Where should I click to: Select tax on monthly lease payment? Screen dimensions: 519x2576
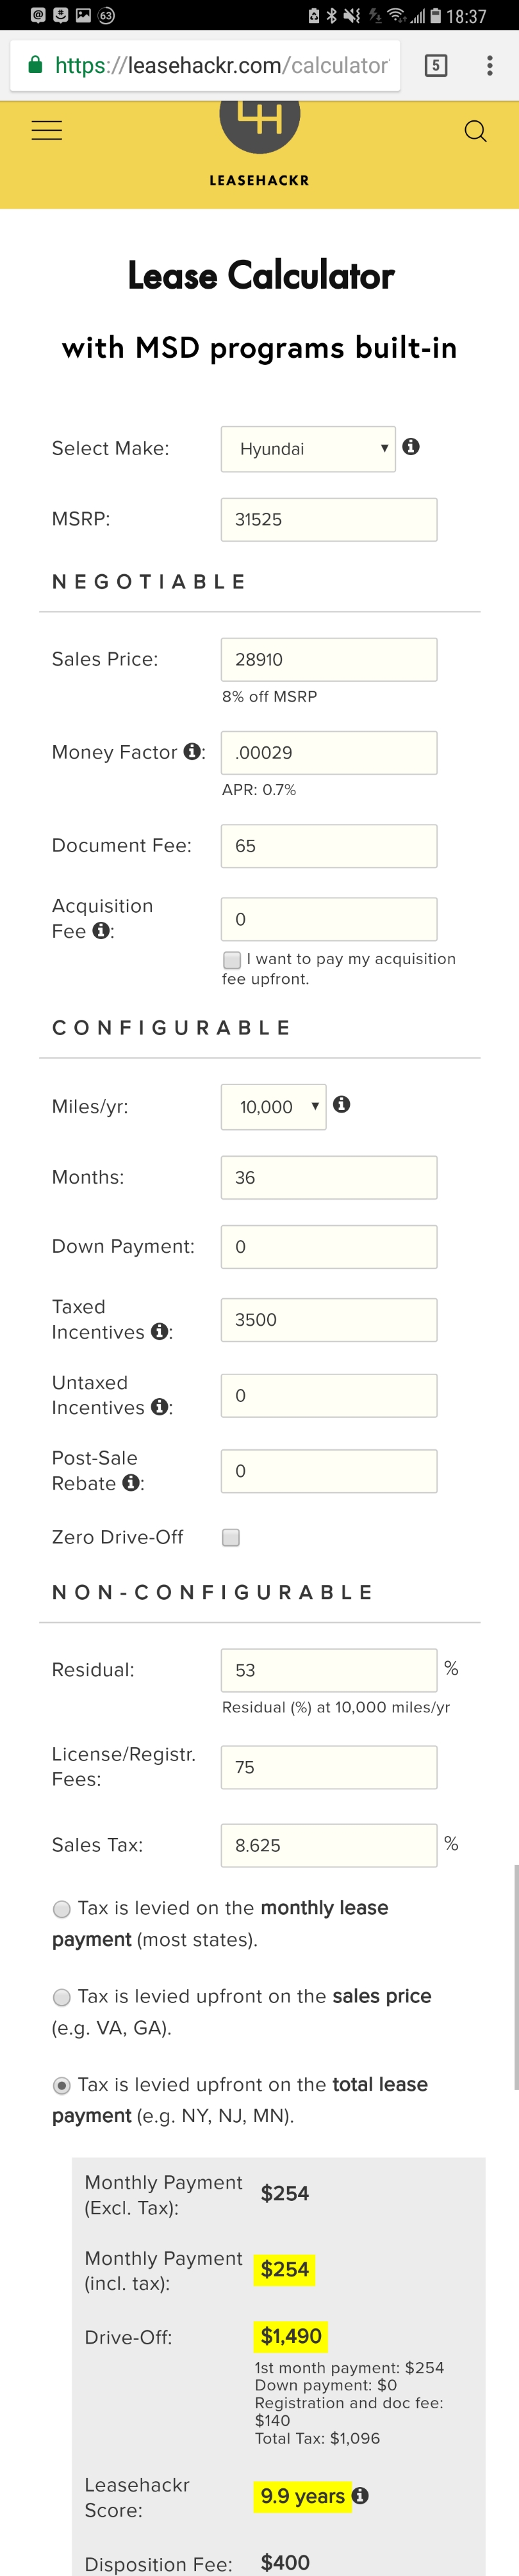coord(62,1909)
